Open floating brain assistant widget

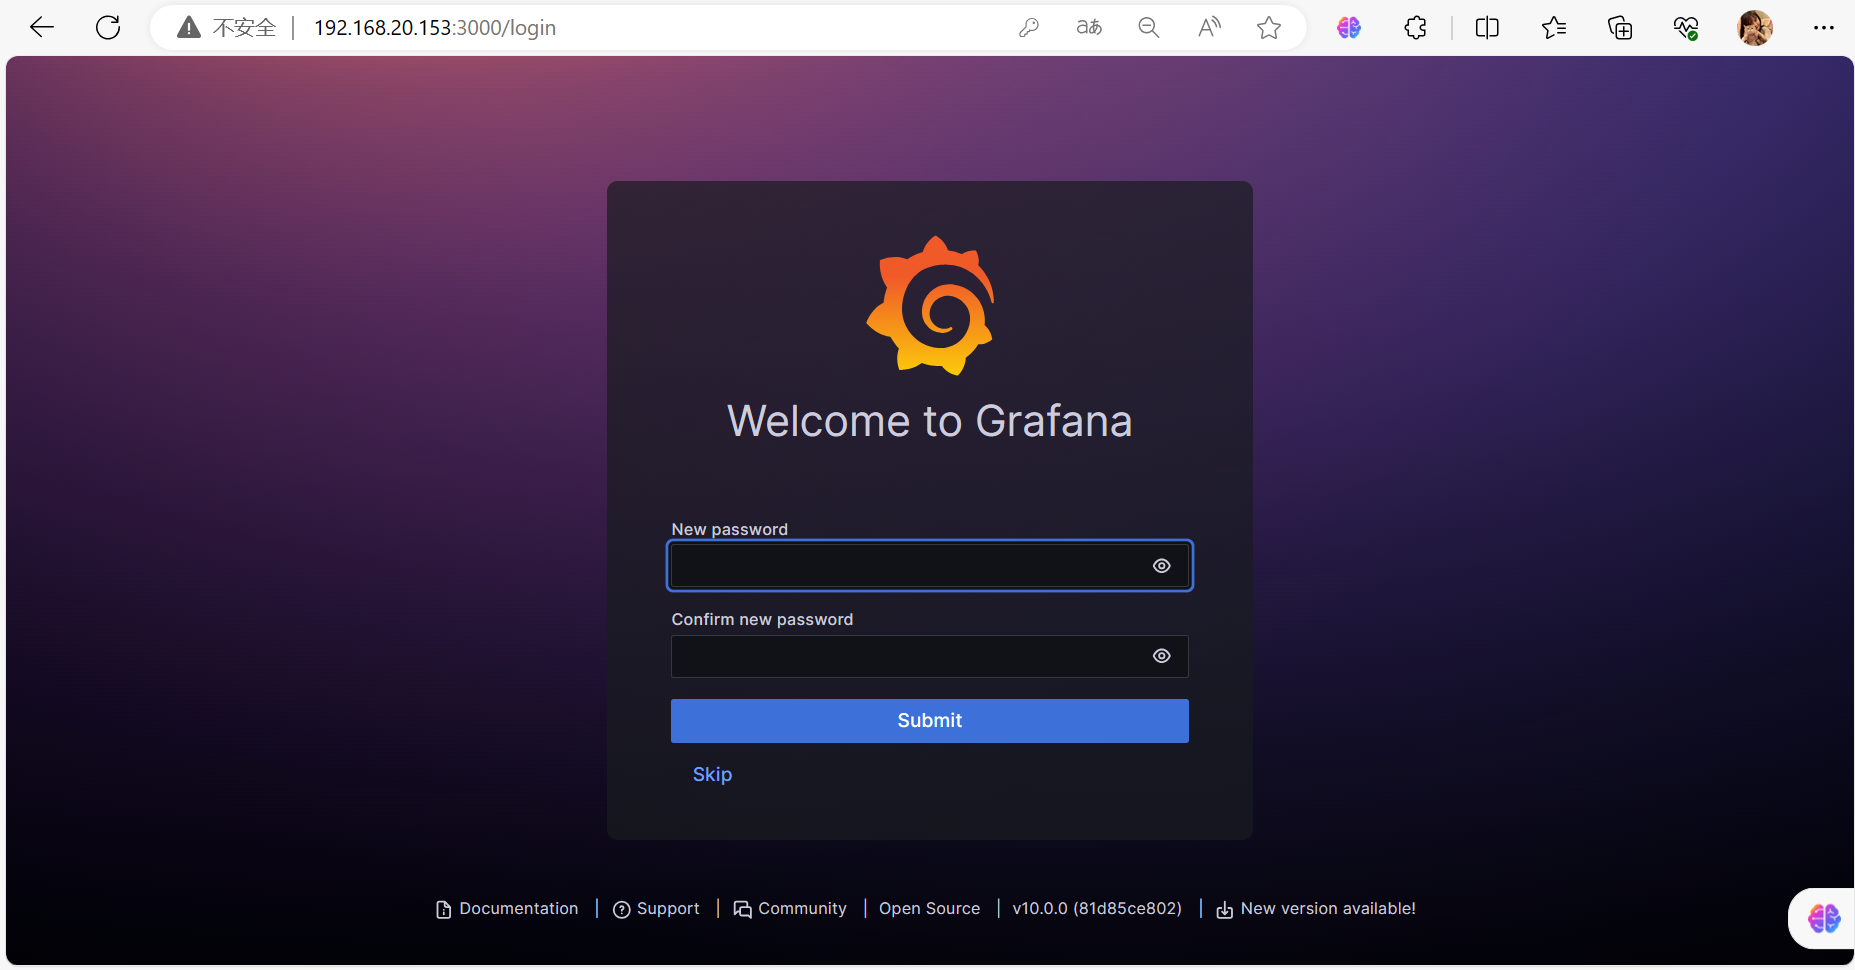click(1824, 918)
